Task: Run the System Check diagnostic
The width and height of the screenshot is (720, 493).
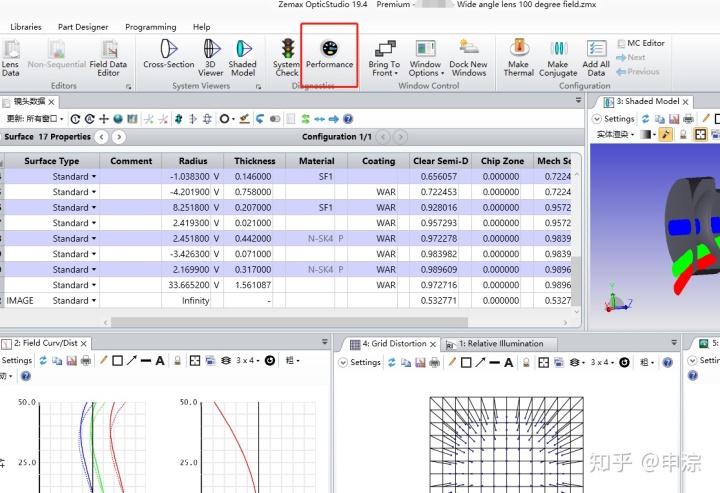Action: point(287,57)
